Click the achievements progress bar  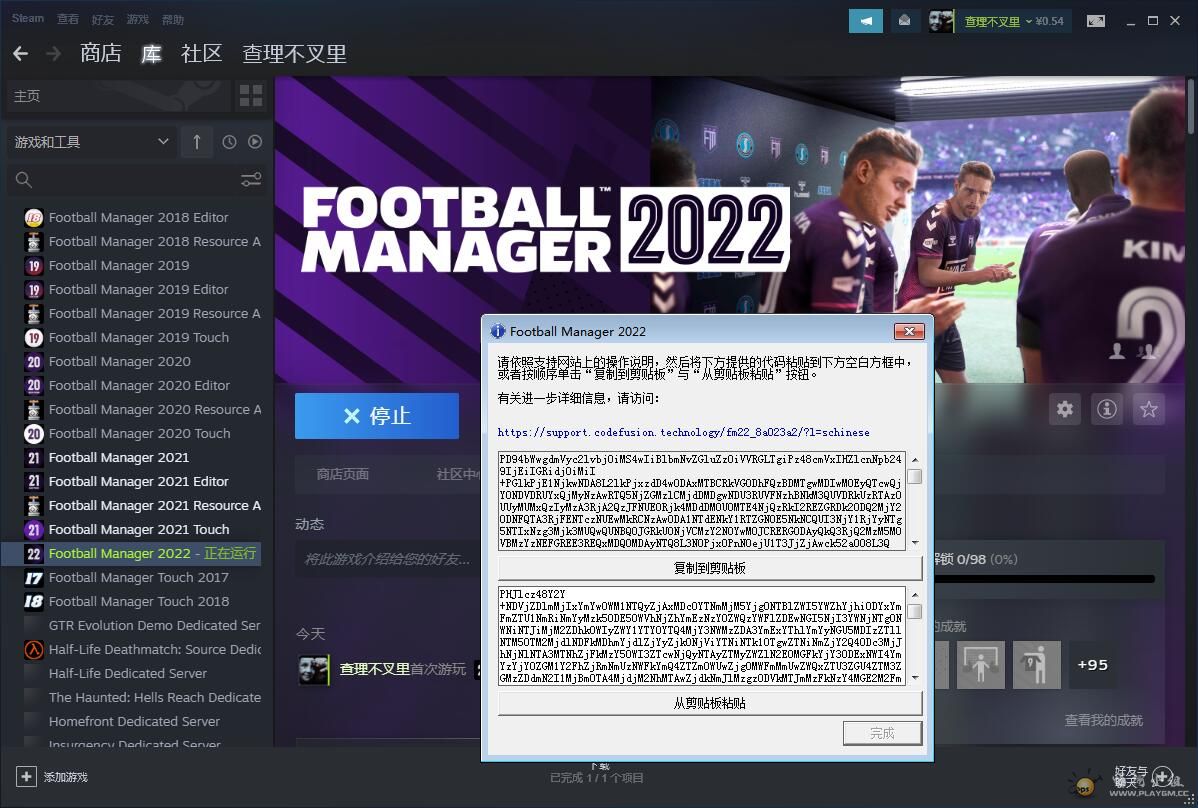[x=1044, y=579]
